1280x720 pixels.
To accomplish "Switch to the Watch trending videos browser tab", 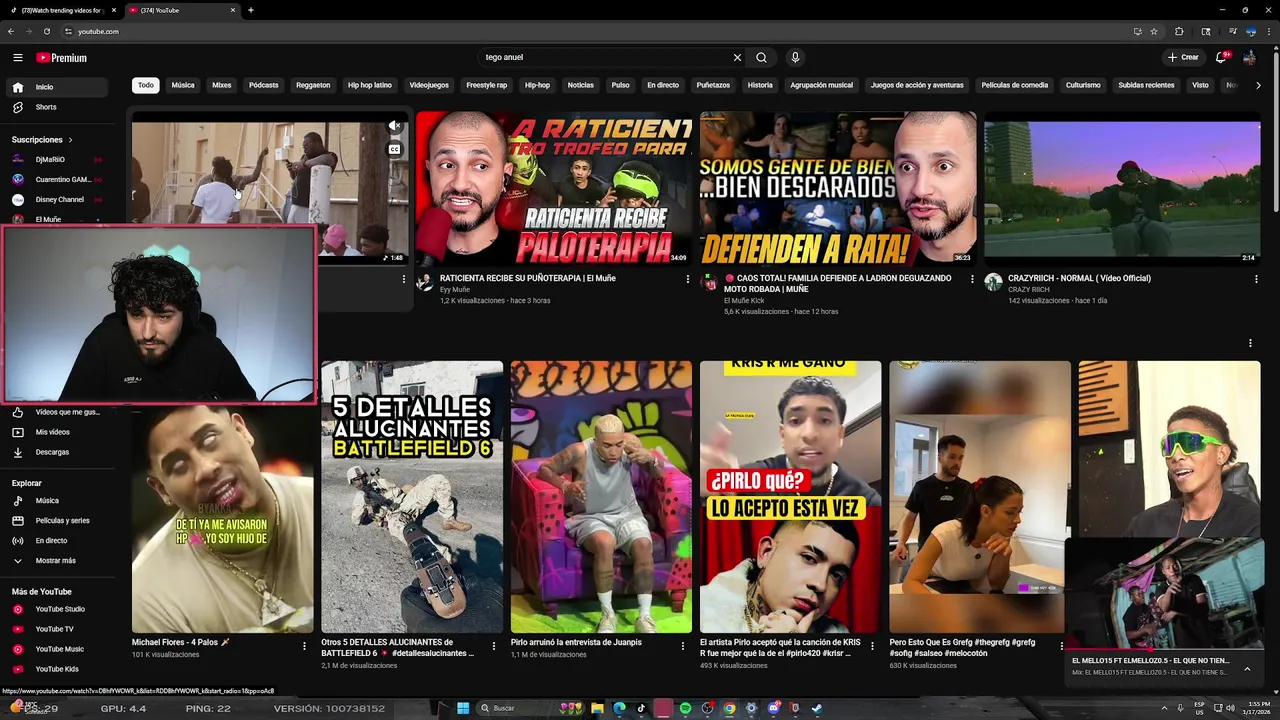I will 60,10.
